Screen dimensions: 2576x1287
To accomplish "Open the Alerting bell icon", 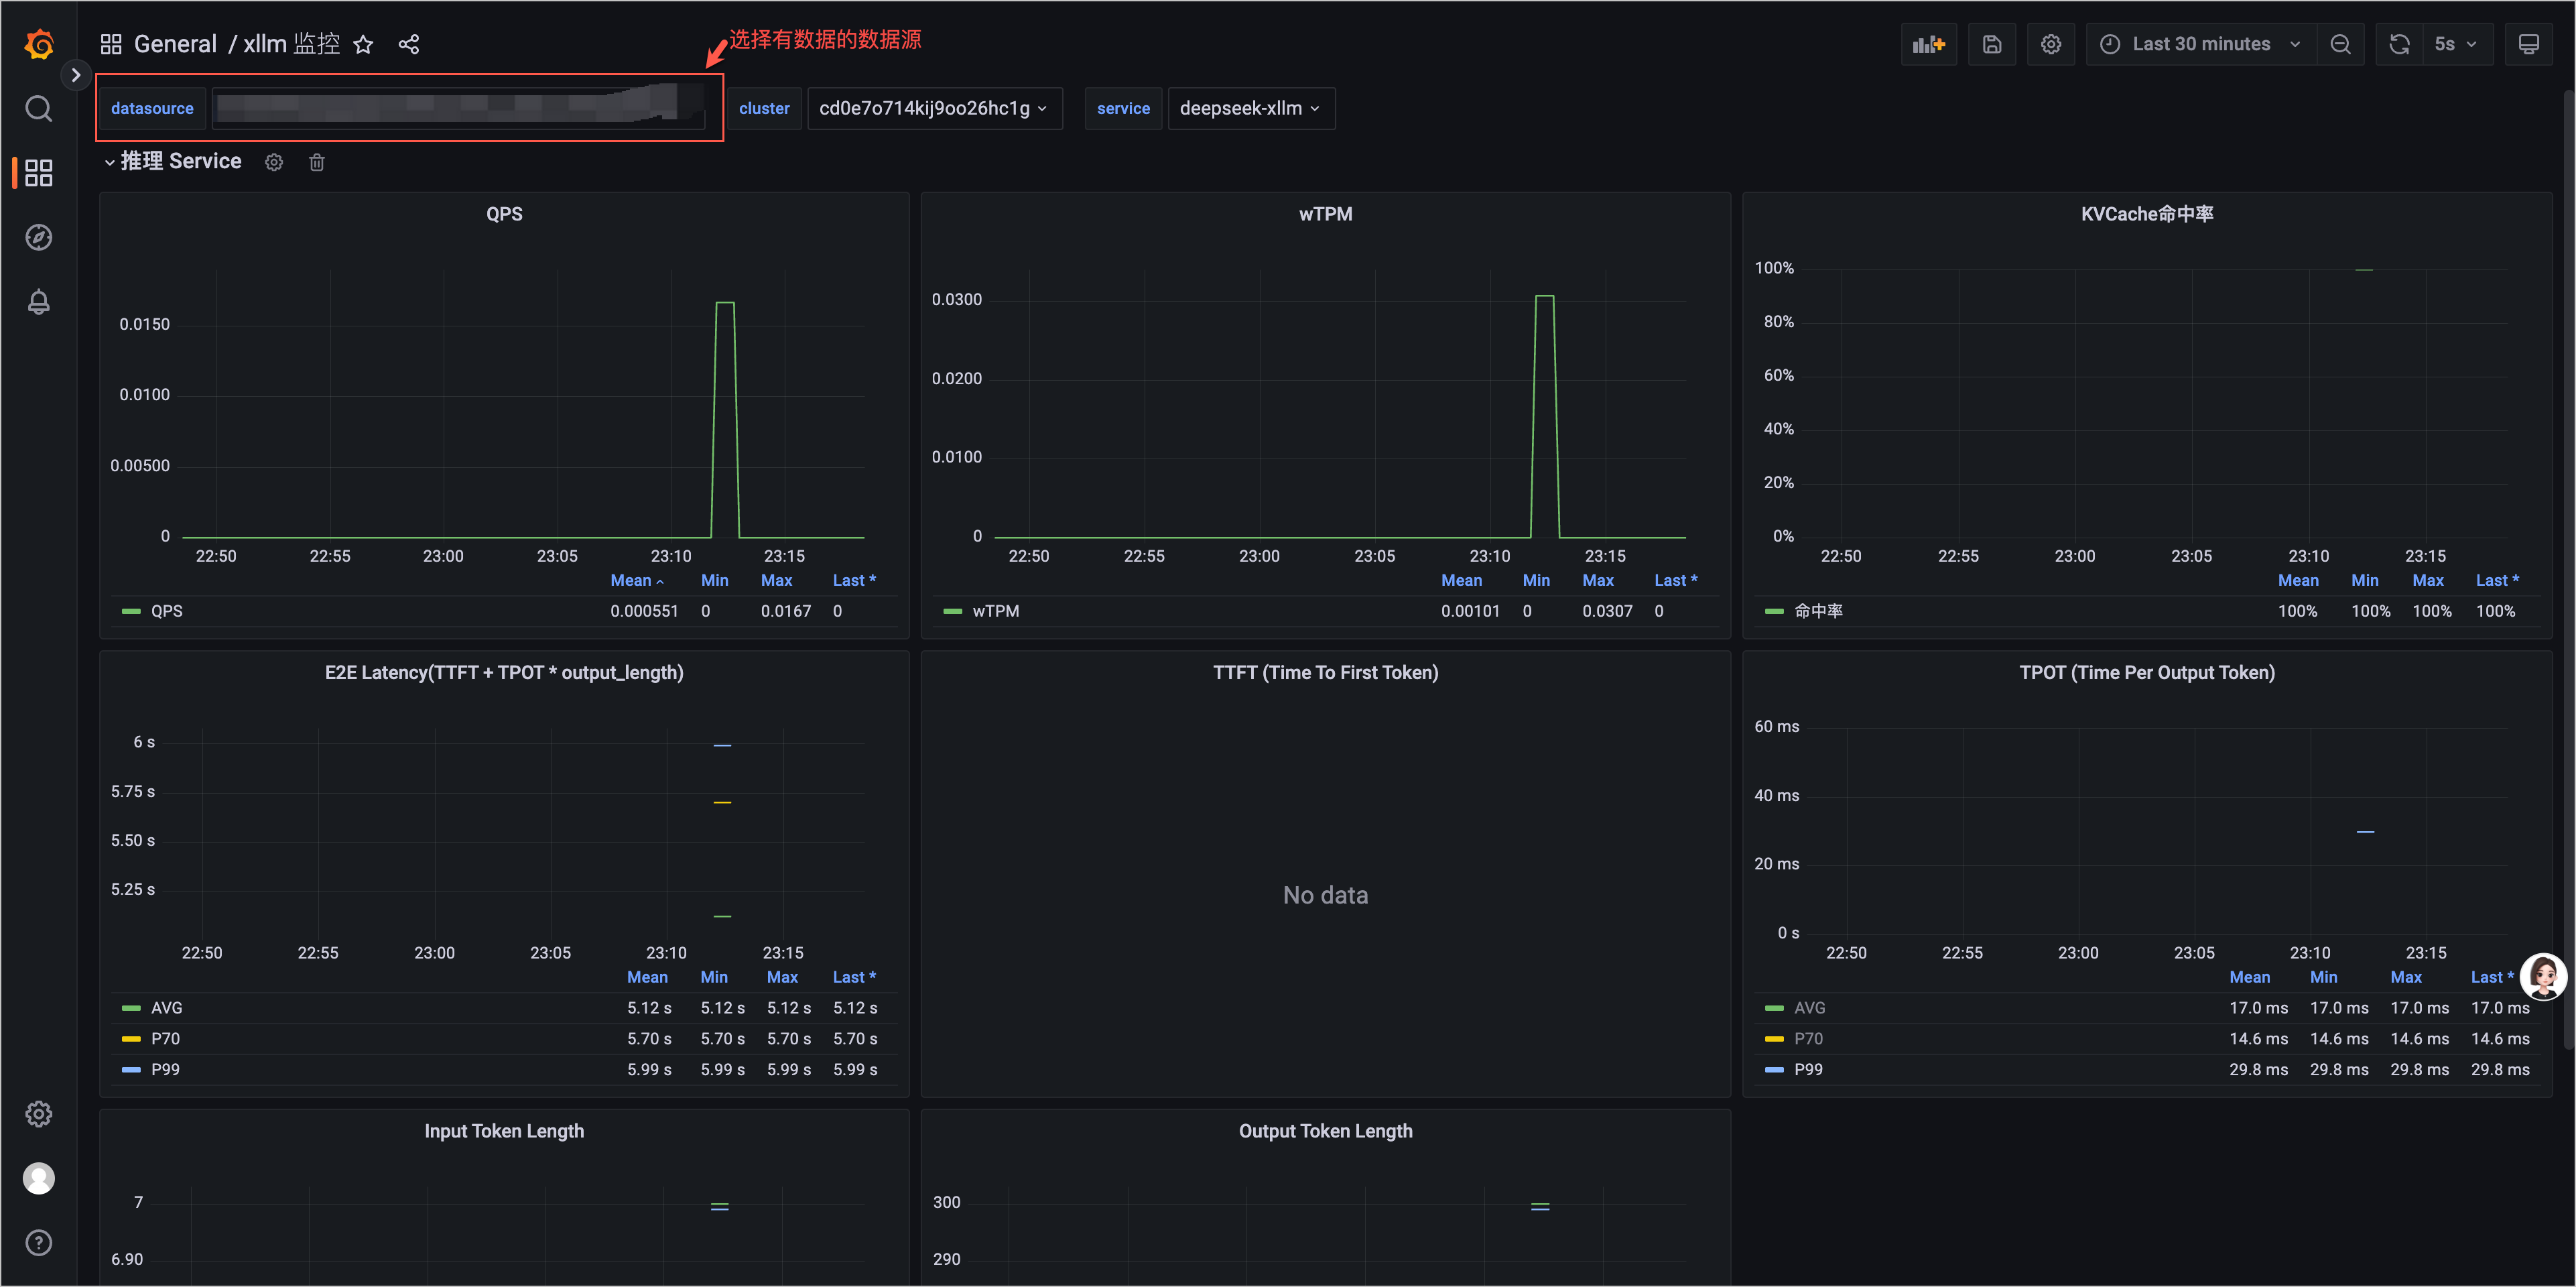I will (x=38, y=302).
